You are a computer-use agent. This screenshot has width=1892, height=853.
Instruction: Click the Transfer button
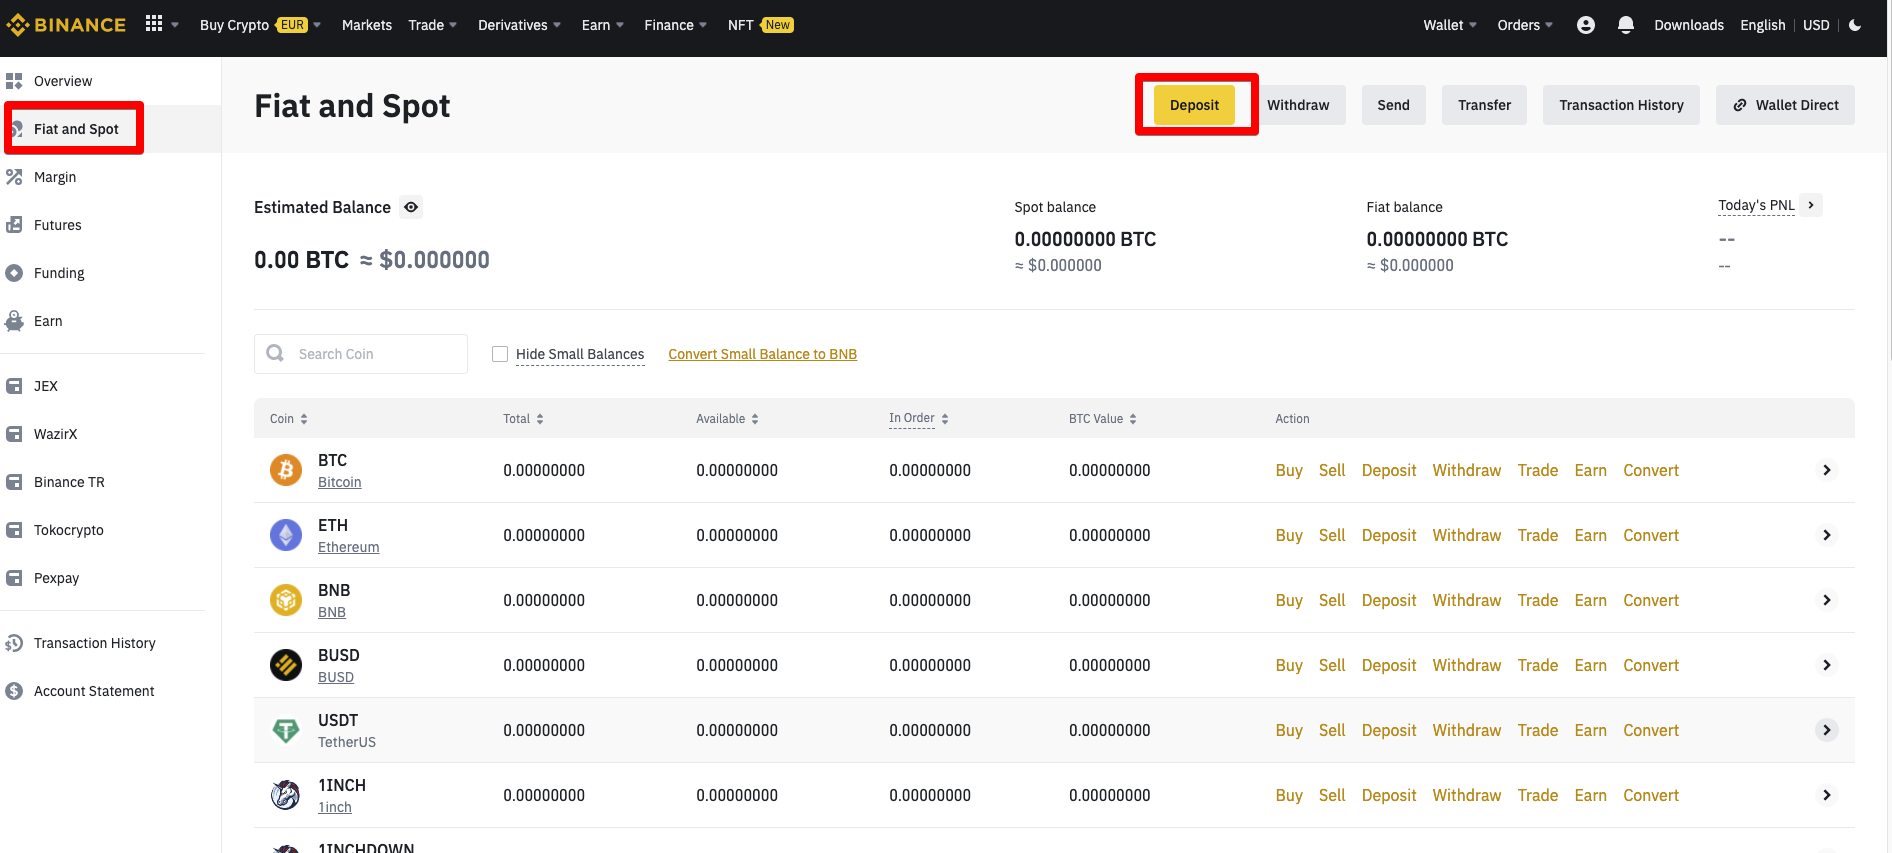click(1484, 105)
